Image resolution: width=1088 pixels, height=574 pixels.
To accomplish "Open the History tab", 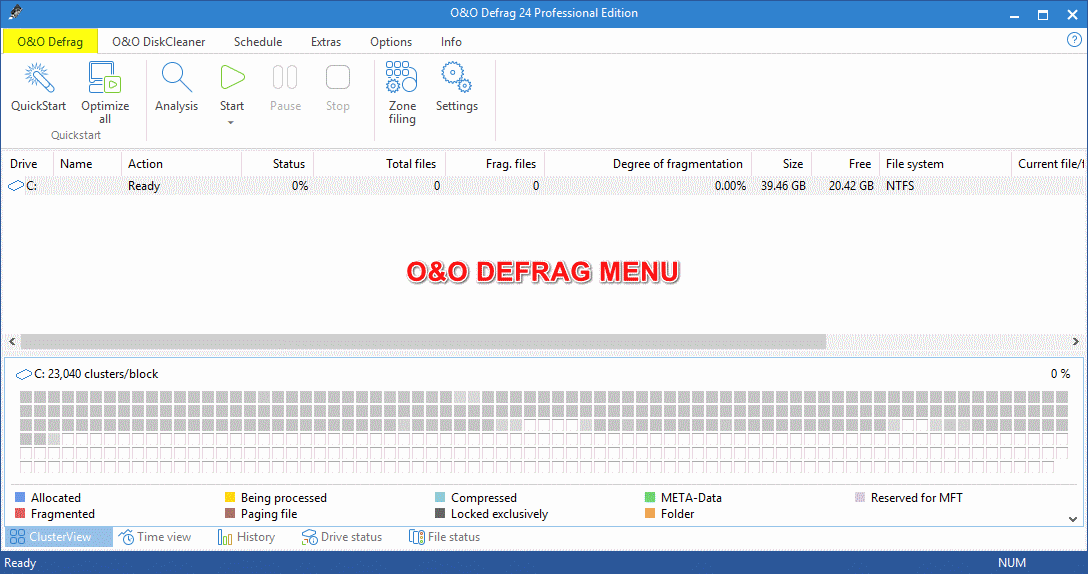I will [246, 537].
